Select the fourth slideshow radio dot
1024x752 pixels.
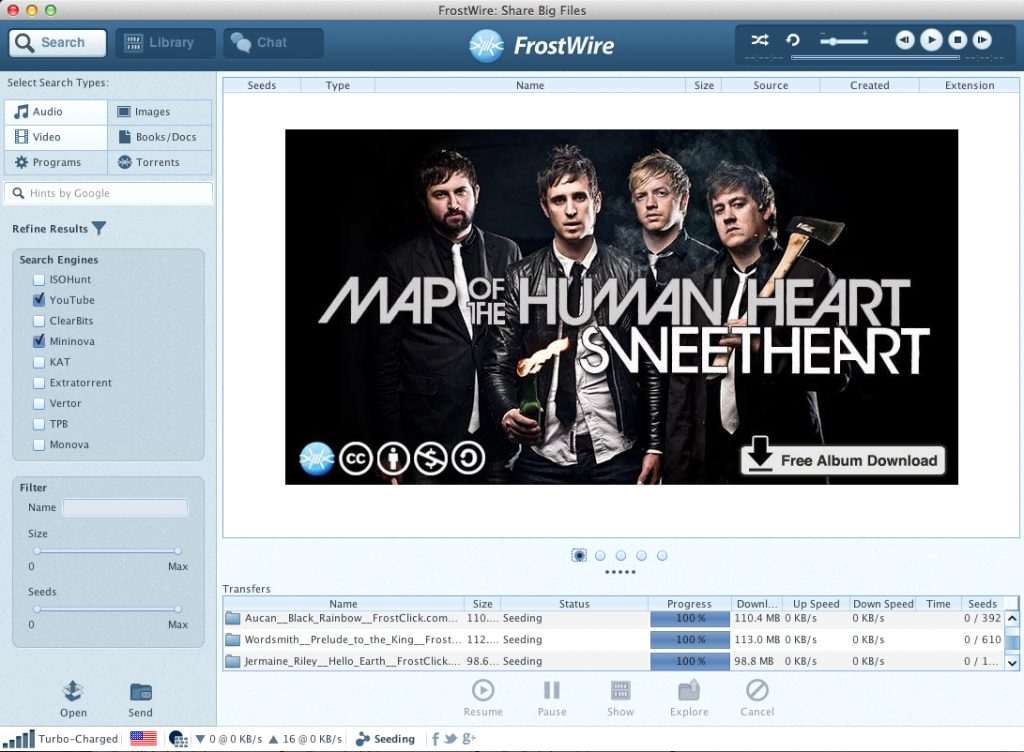click(x=641, y=556)
